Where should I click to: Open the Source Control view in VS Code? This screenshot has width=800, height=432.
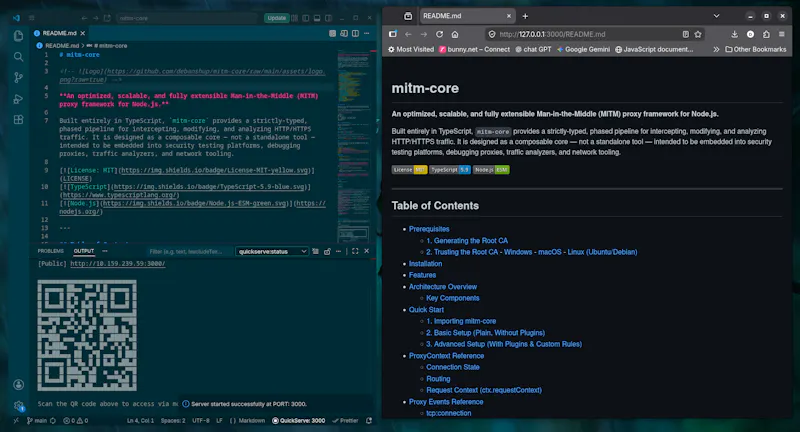click(x=18, y=78)
